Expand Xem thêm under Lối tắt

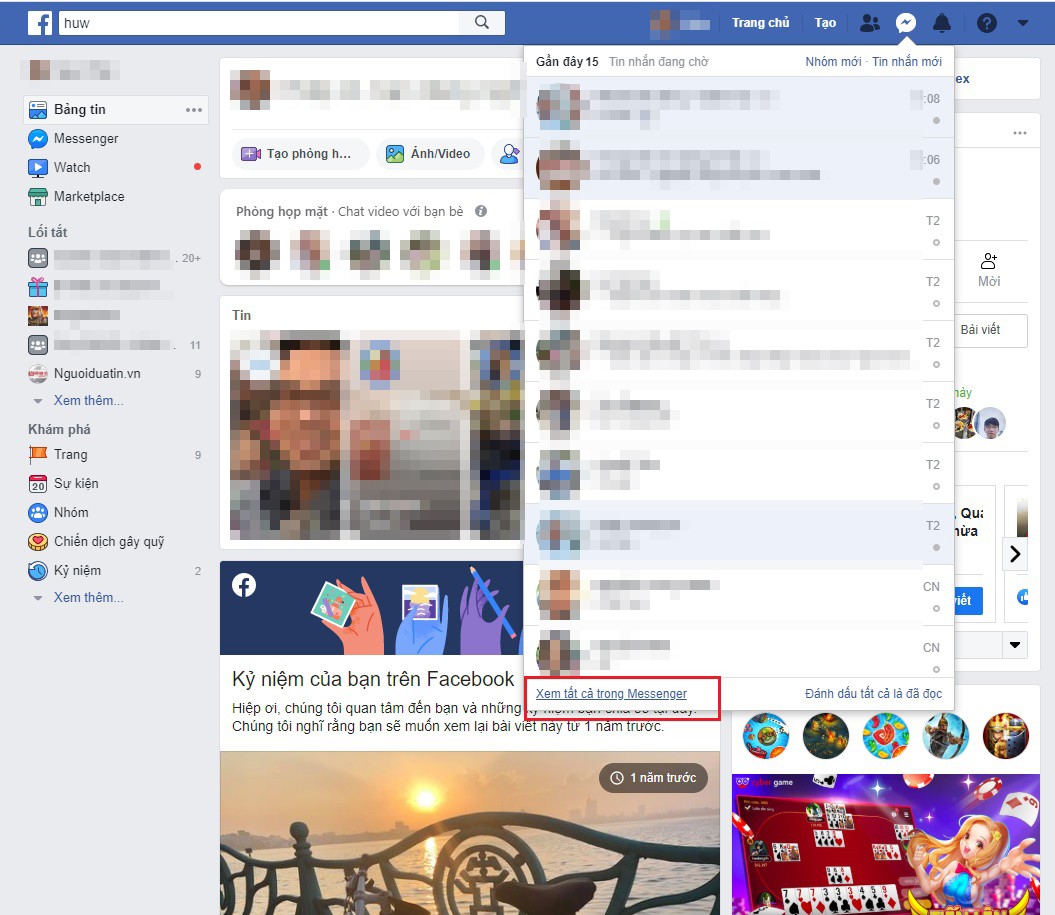pyautogui.click(x=88, y=400)
